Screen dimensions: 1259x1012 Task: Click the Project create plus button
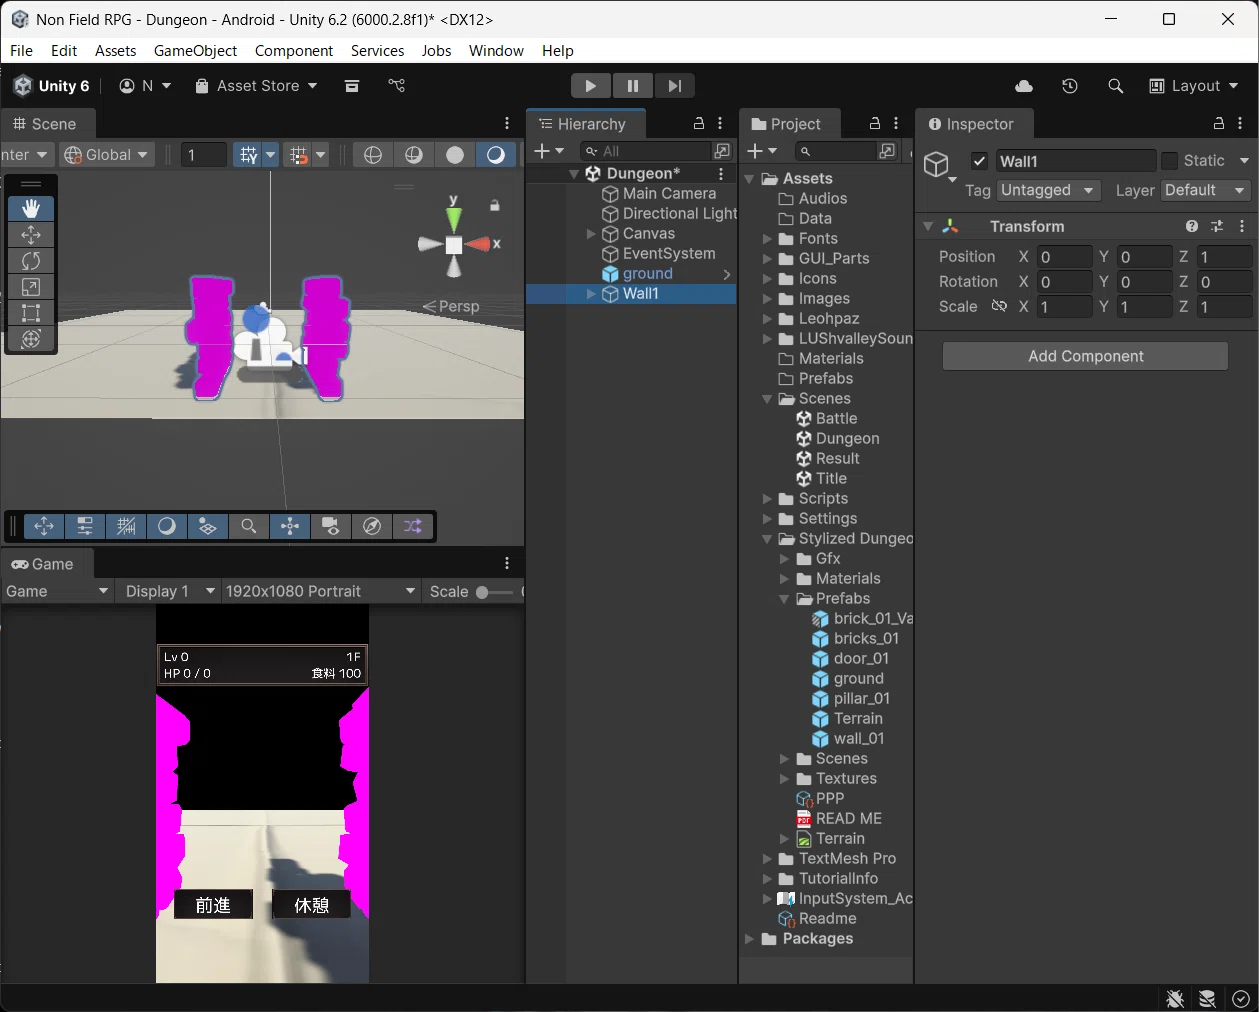point(761,151)
